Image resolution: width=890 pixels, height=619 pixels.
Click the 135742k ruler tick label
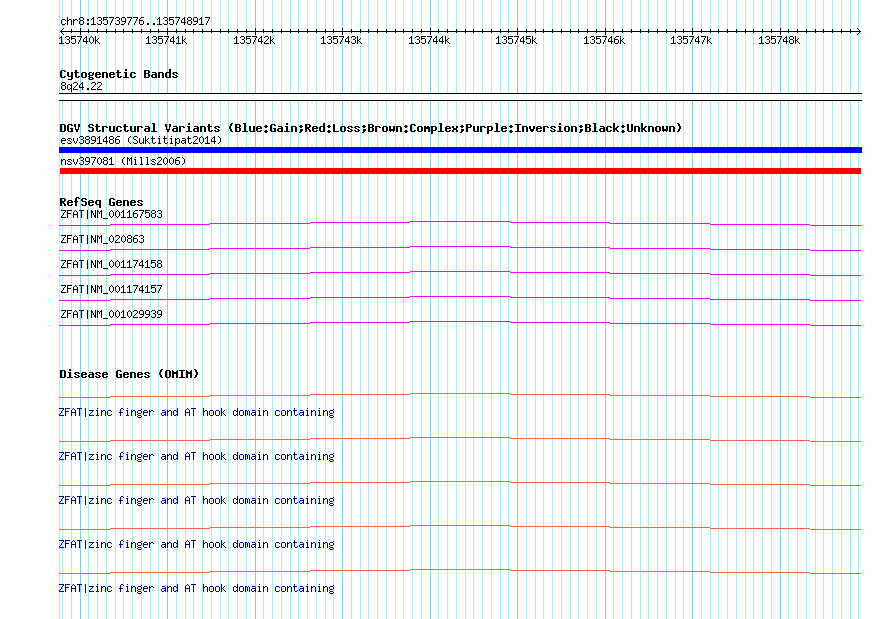click(x=254, y=40)
